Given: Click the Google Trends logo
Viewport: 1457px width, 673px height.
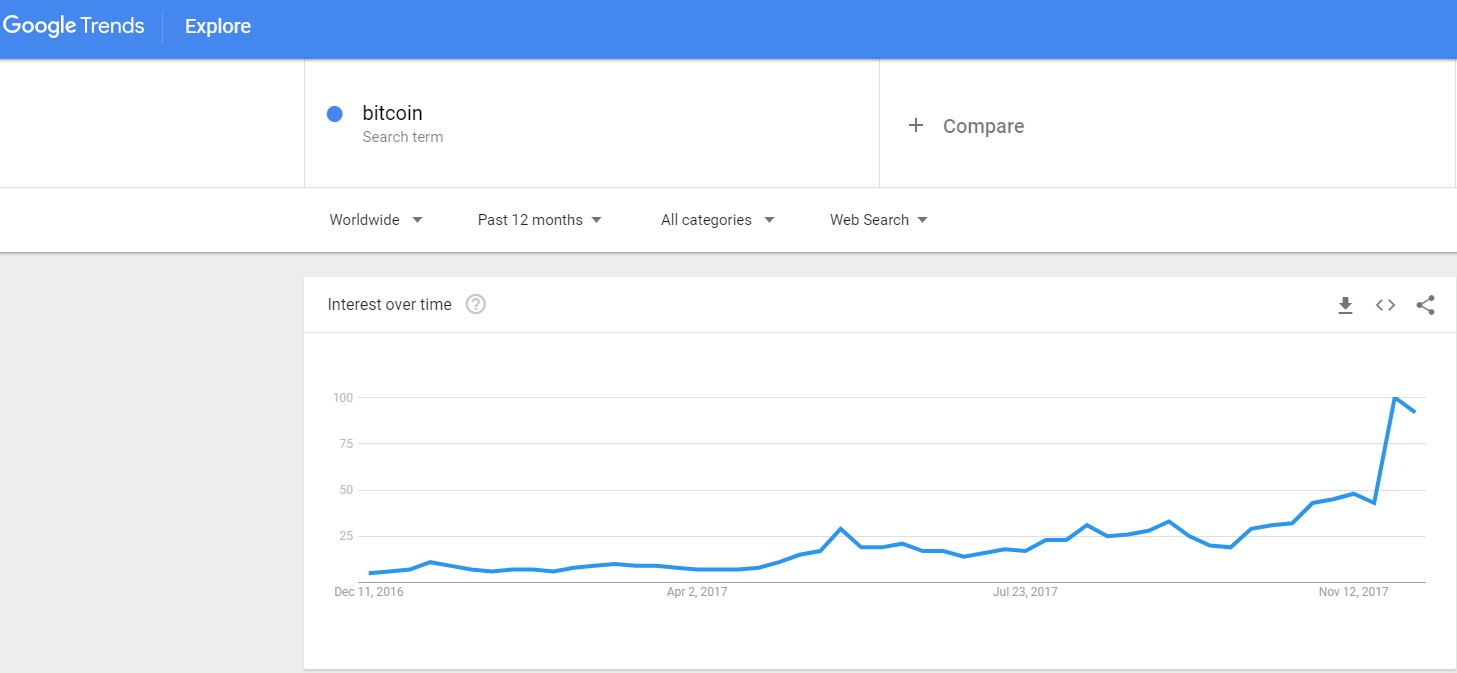Looking at the screenshot, I should (74, 26).
